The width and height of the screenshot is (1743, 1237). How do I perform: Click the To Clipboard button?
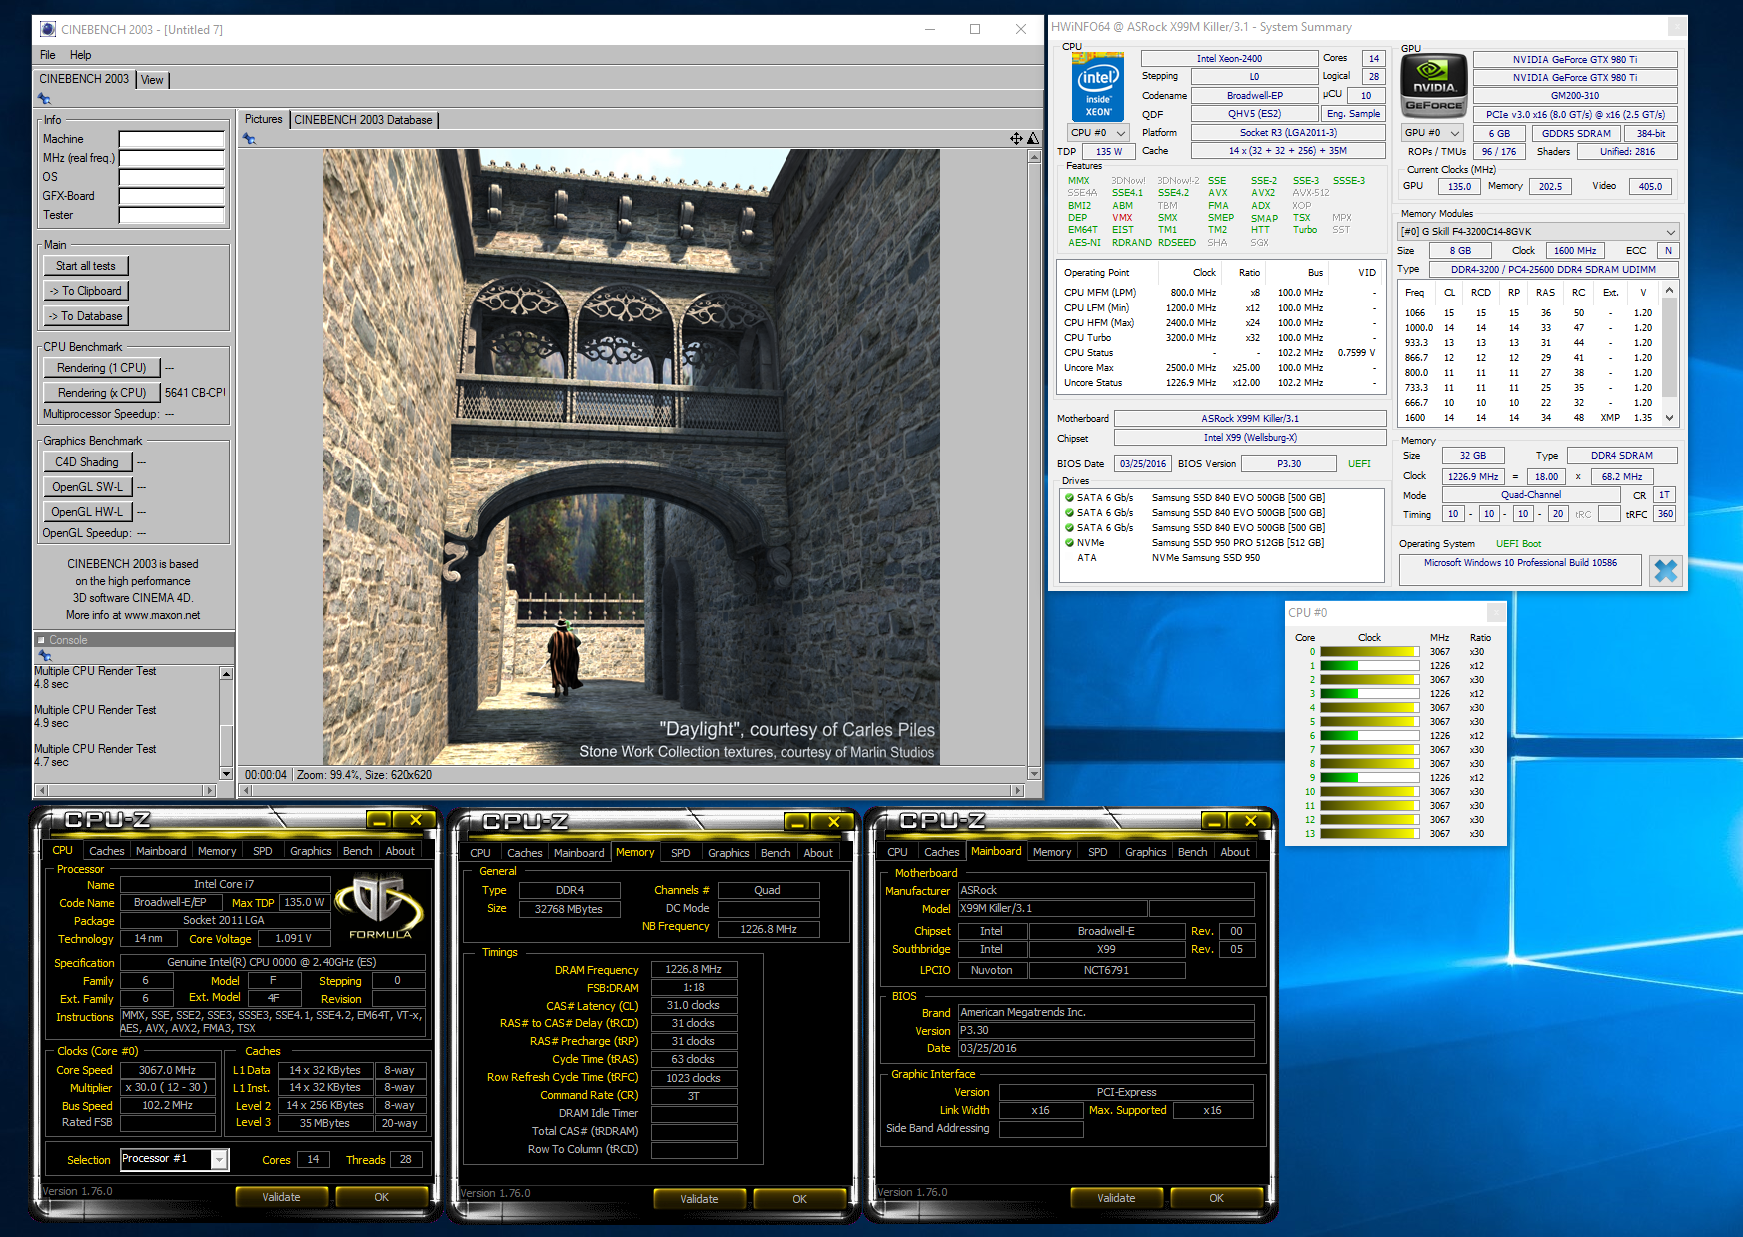(86, 291)
